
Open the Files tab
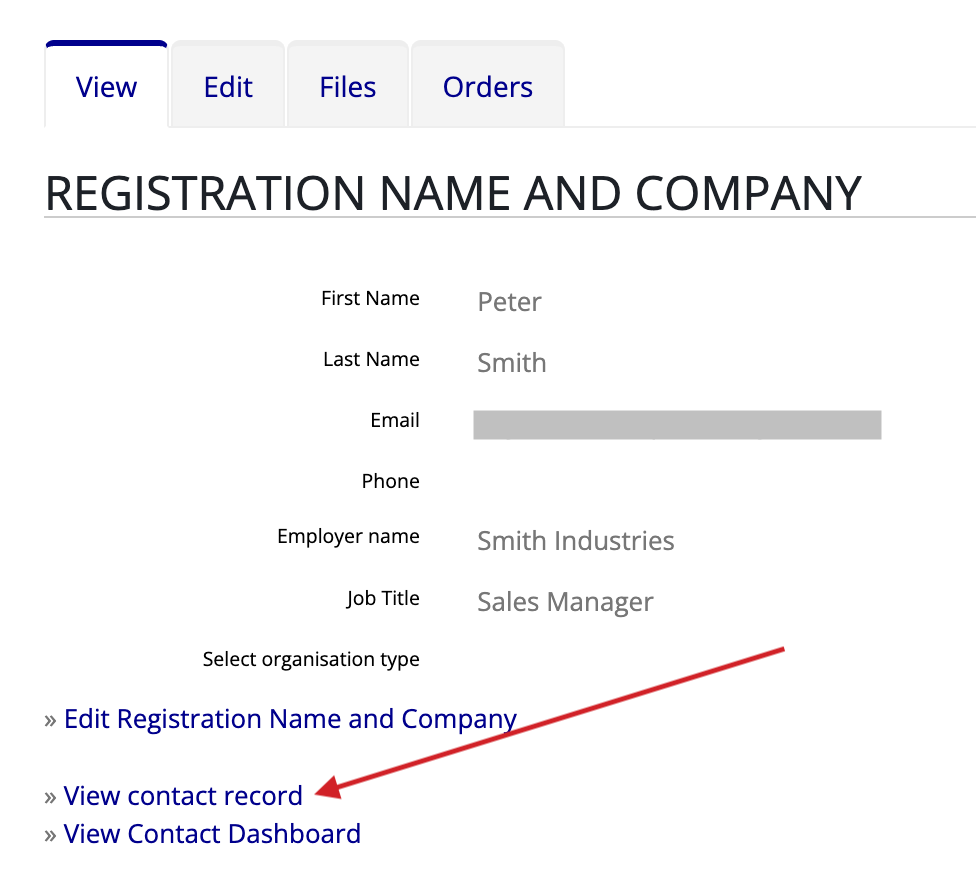(x=347, y=87)
